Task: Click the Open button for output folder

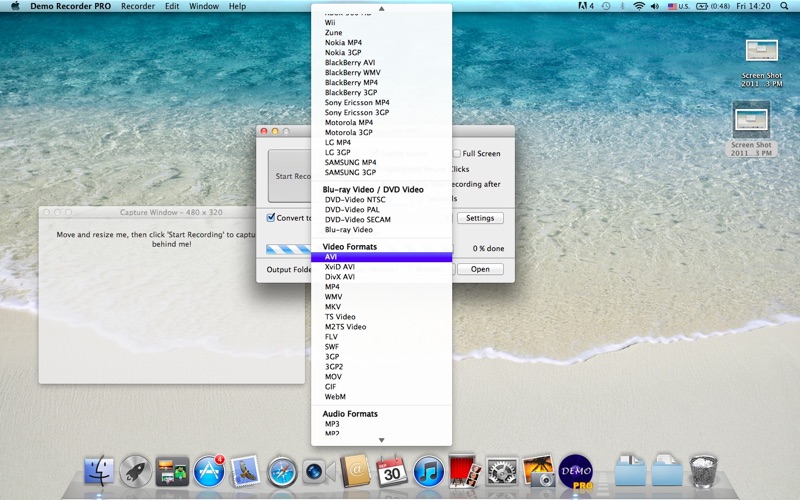Action: [480, 269]
